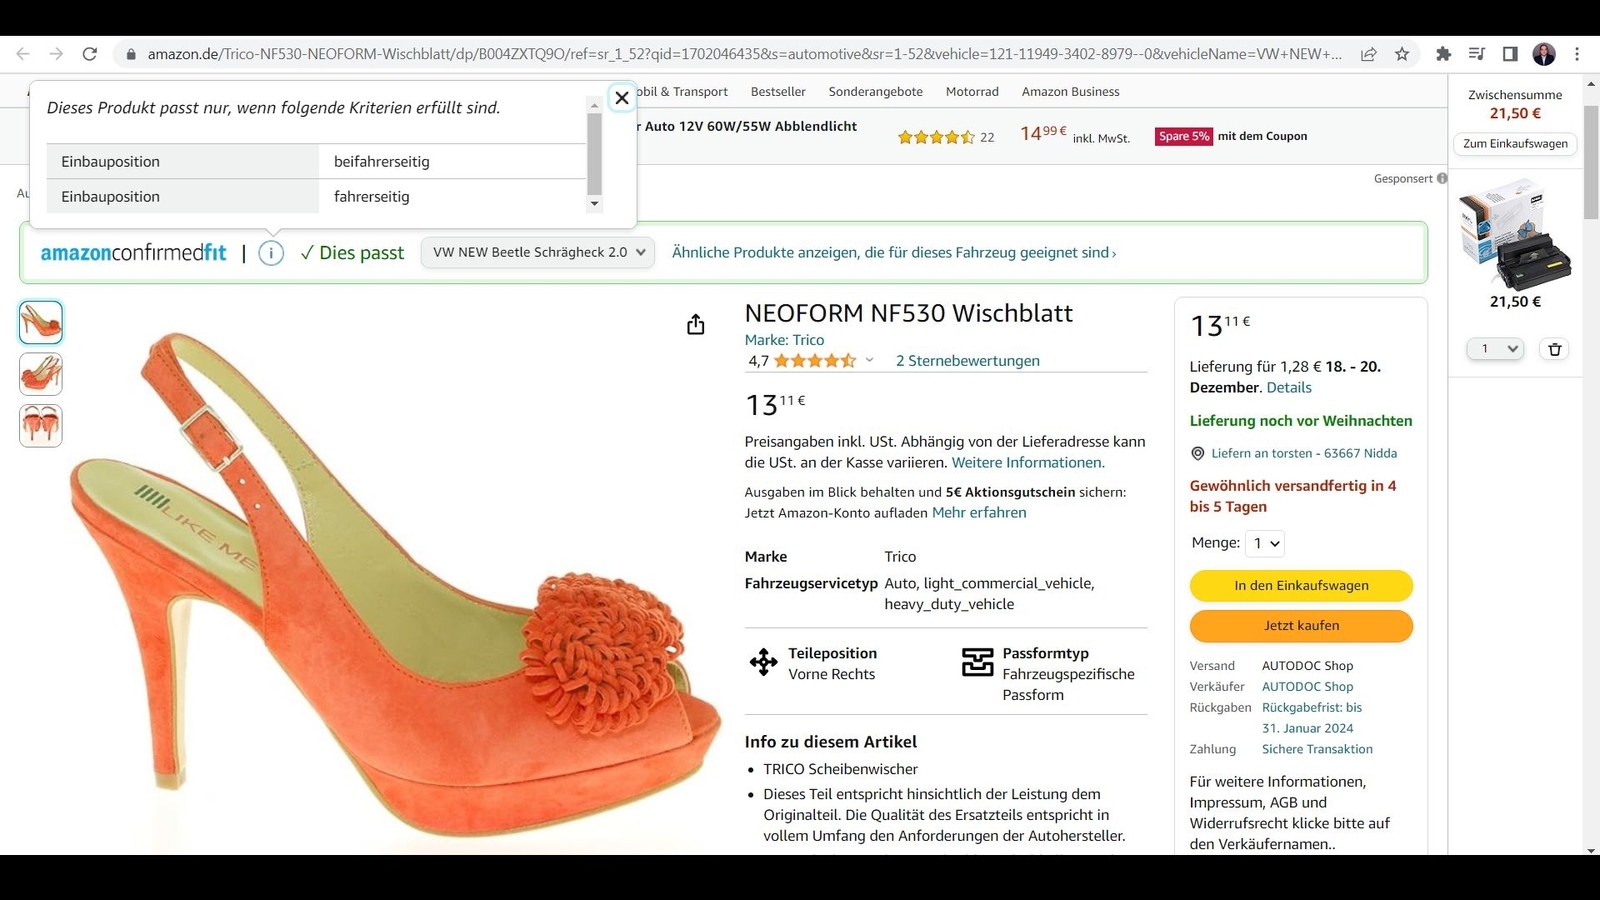
Task: Select the second shoe thumbnail
Action: point(41,374)
